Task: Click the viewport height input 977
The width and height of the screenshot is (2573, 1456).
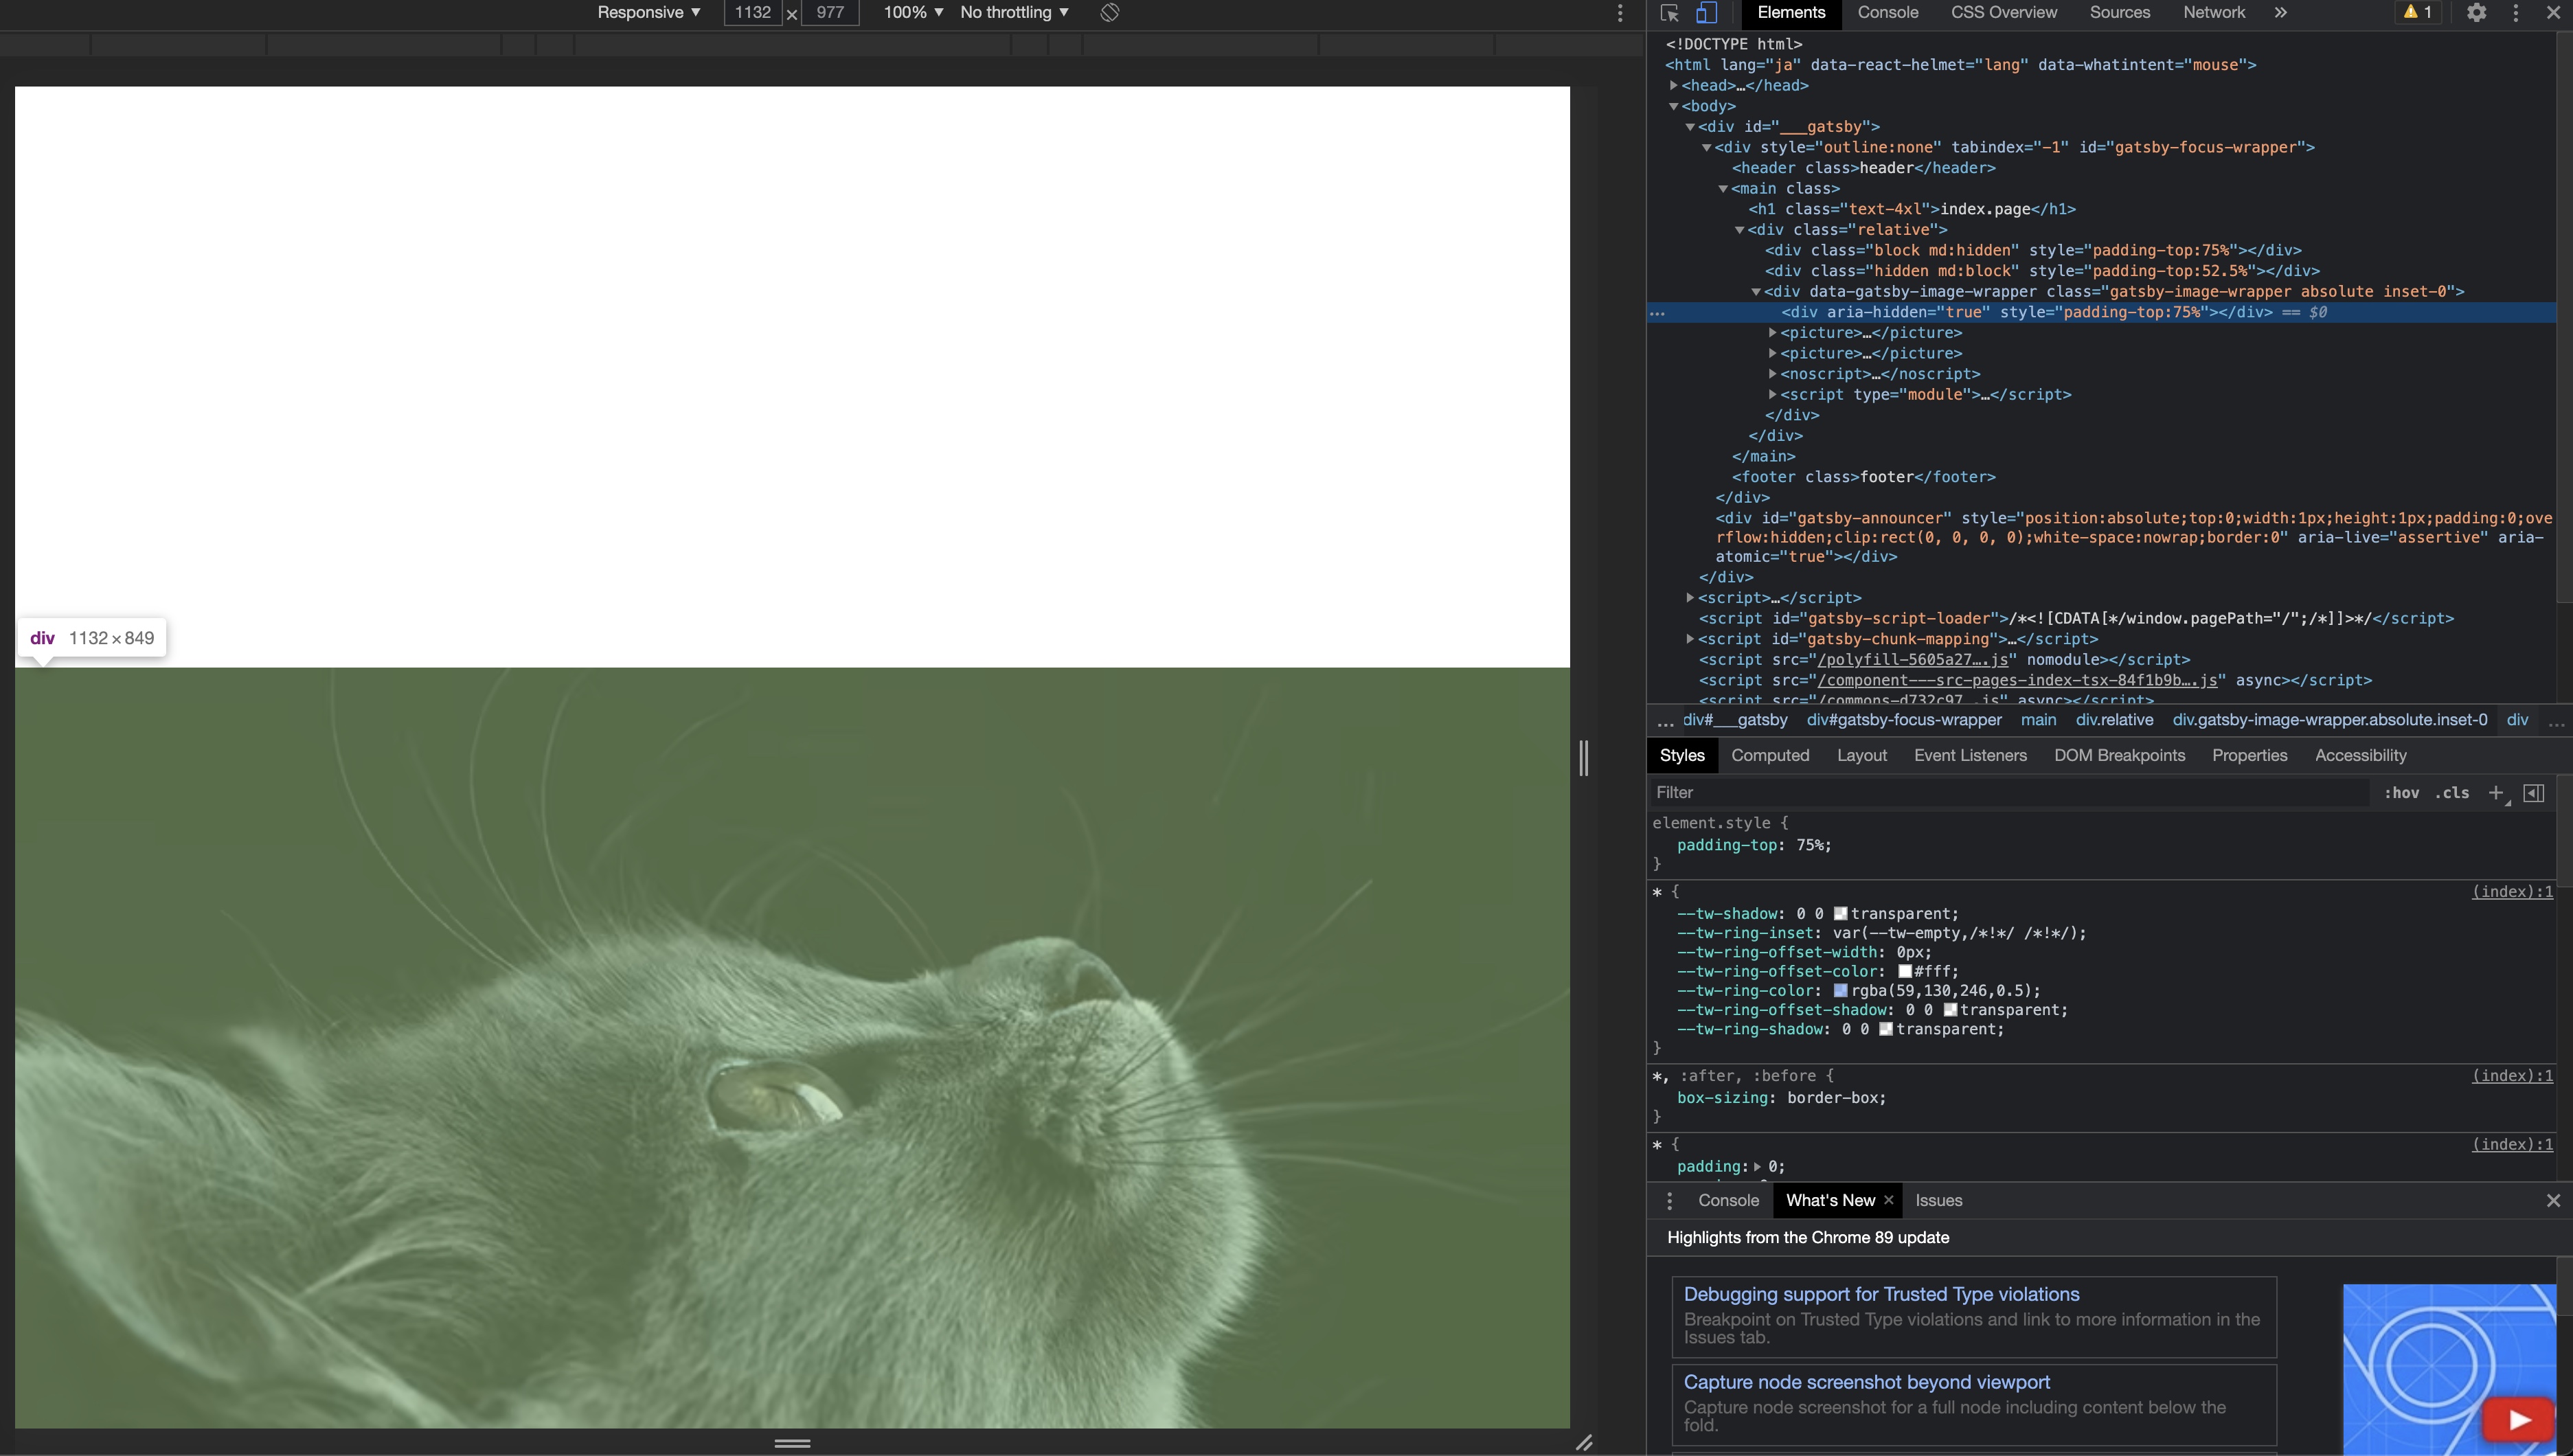Action: 830,13
